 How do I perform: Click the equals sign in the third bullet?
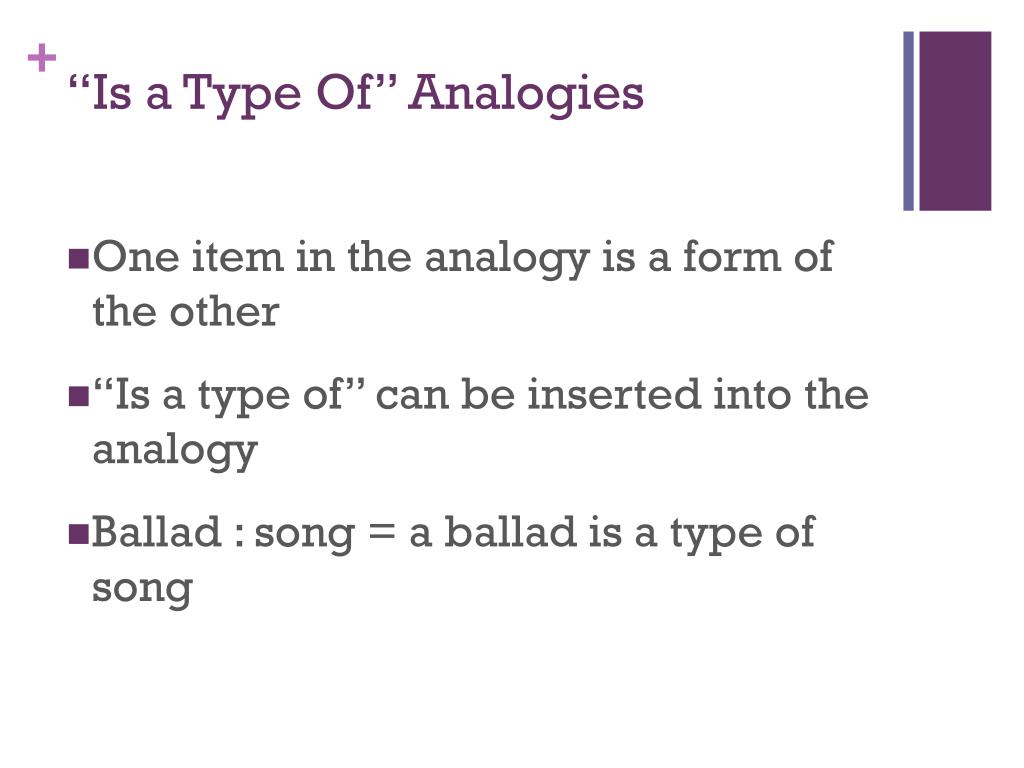pos(382,533)
